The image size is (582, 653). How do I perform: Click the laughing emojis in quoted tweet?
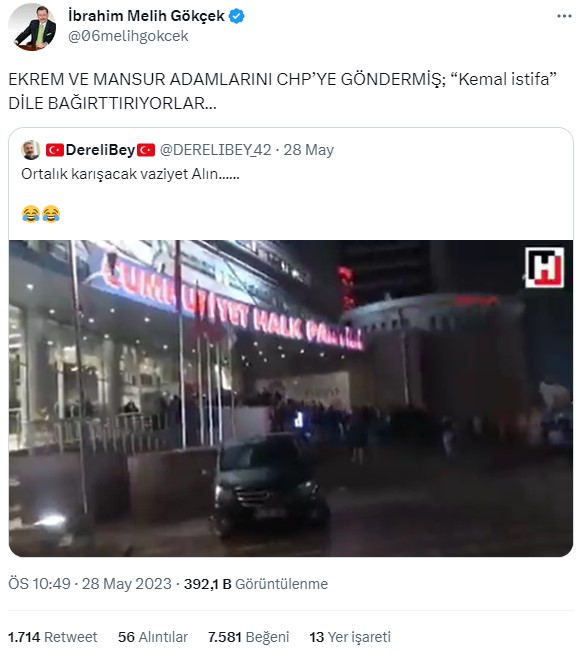coord(41,214)
